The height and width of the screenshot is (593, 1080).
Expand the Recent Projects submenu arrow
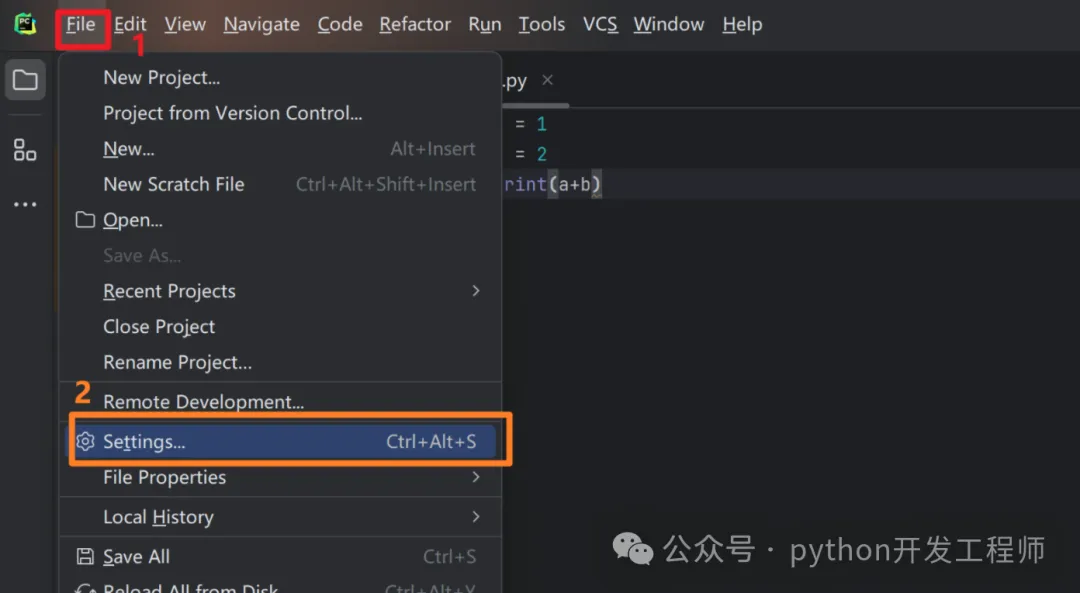coord(476,291)
